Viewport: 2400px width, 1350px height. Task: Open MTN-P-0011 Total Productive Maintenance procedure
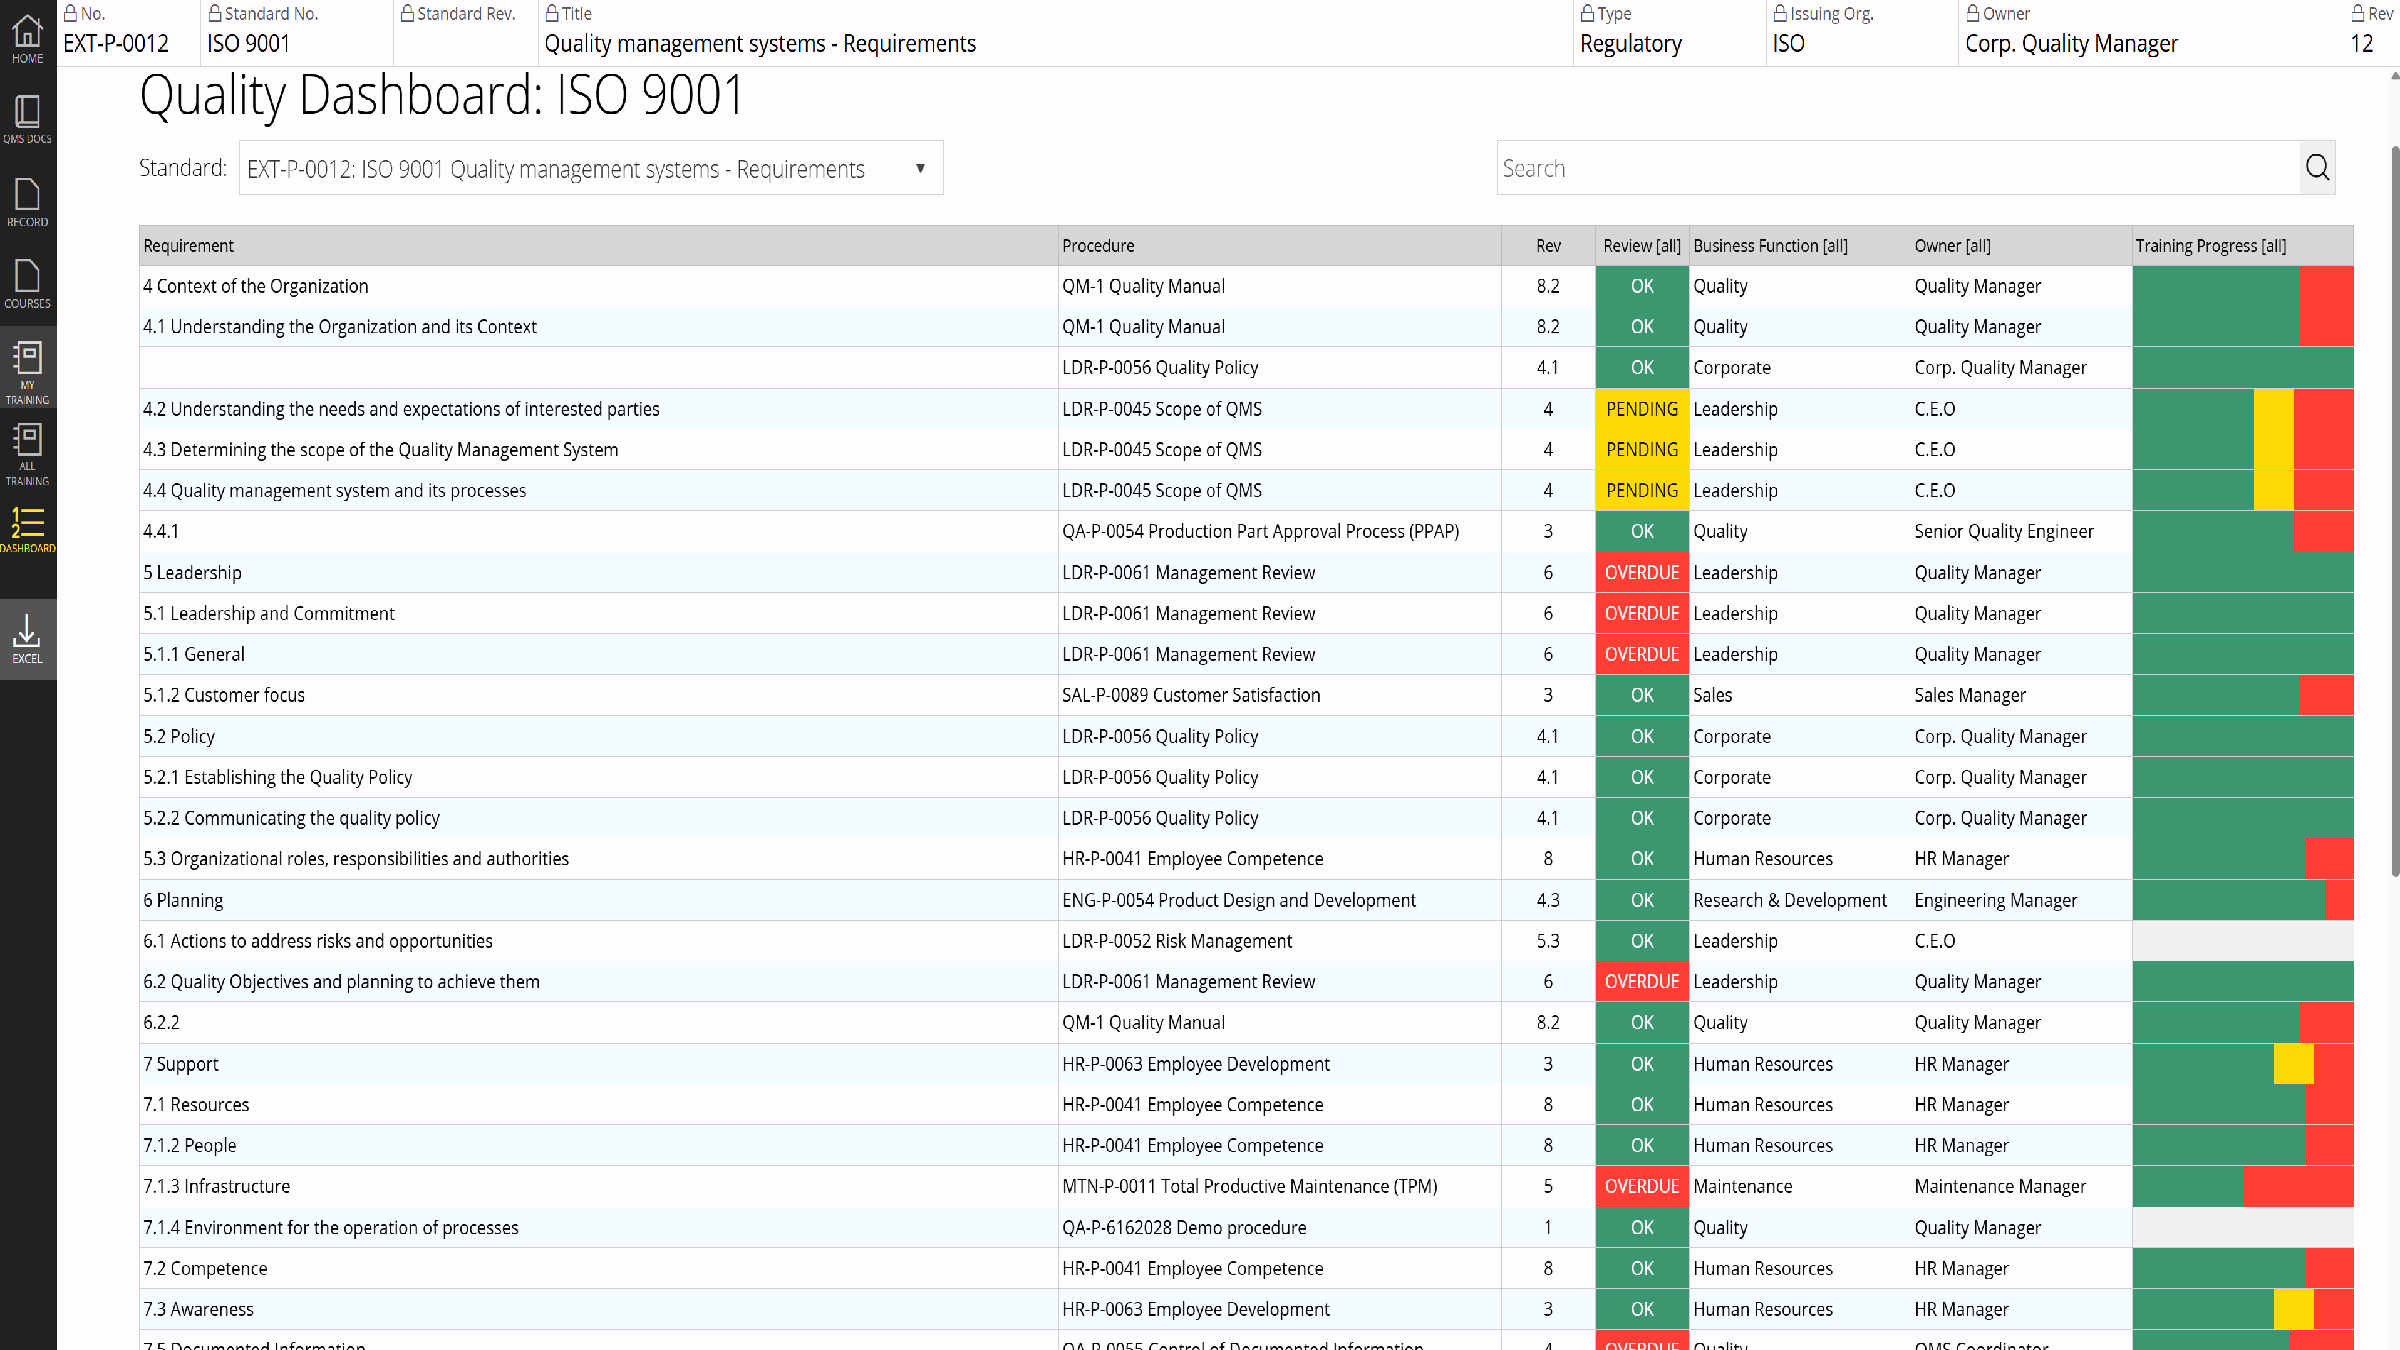pos(1249,1187)
